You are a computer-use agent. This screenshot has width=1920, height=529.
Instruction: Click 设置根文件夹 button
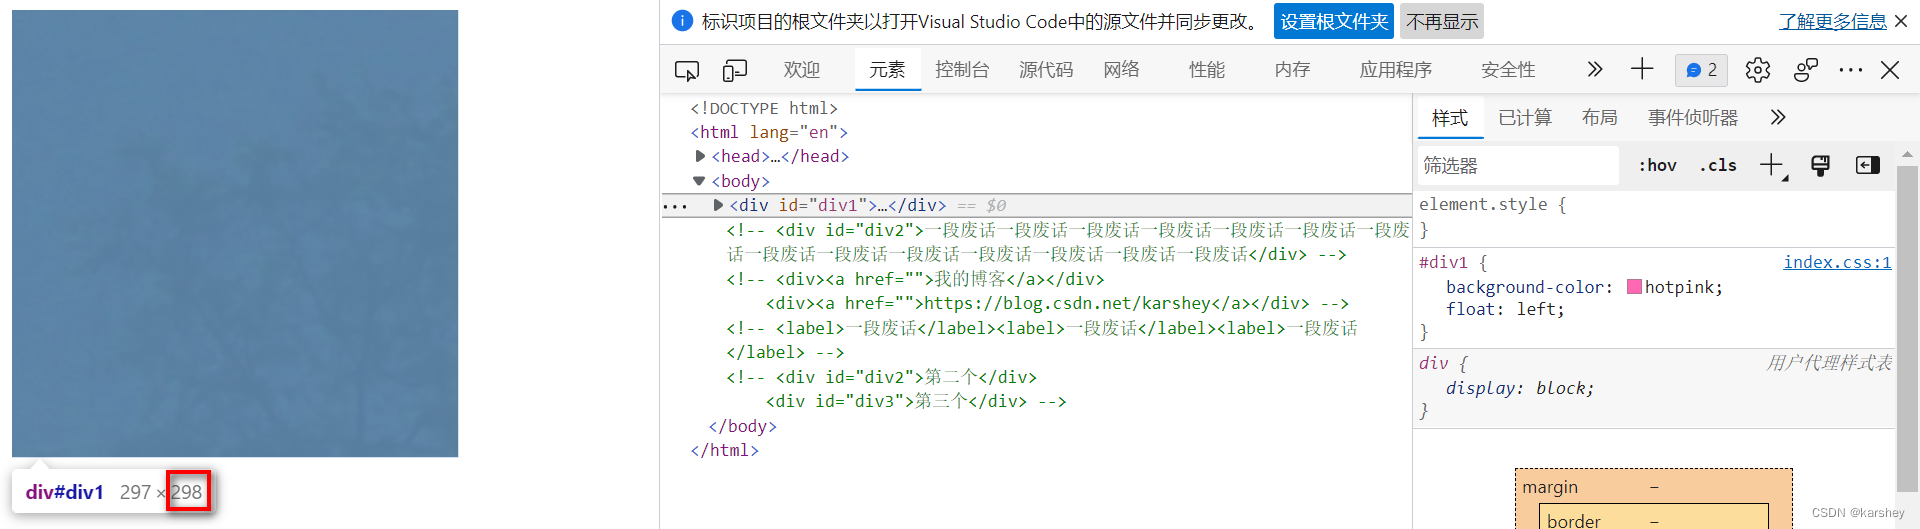[1334, 21]
